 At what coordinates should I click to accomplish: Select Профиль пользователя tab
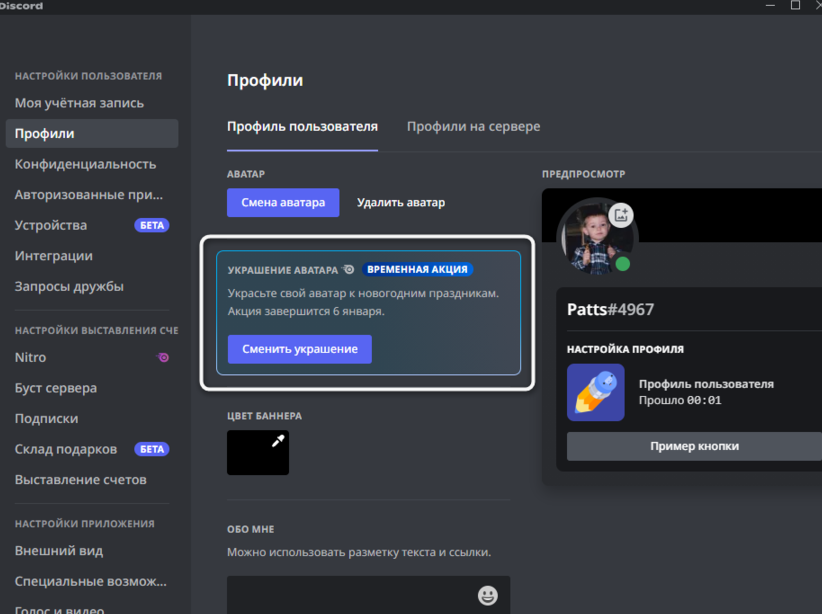click(x=302, y=127)
